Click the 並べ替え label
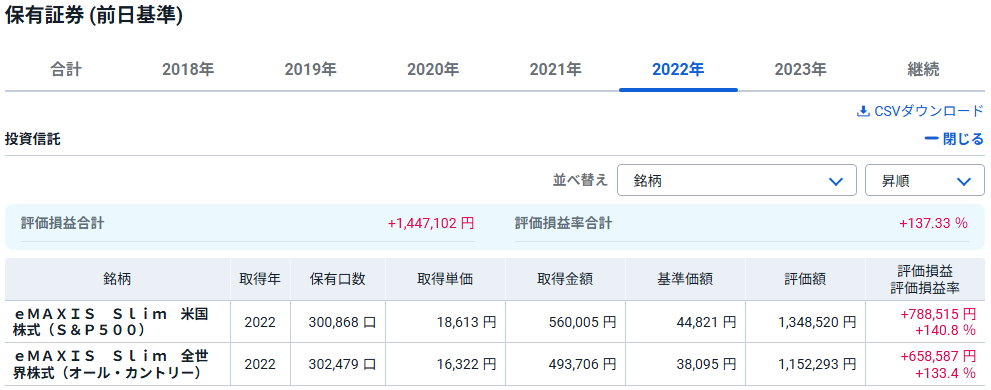991x390 pixels. pyautogui.click(x=580, y=180)
